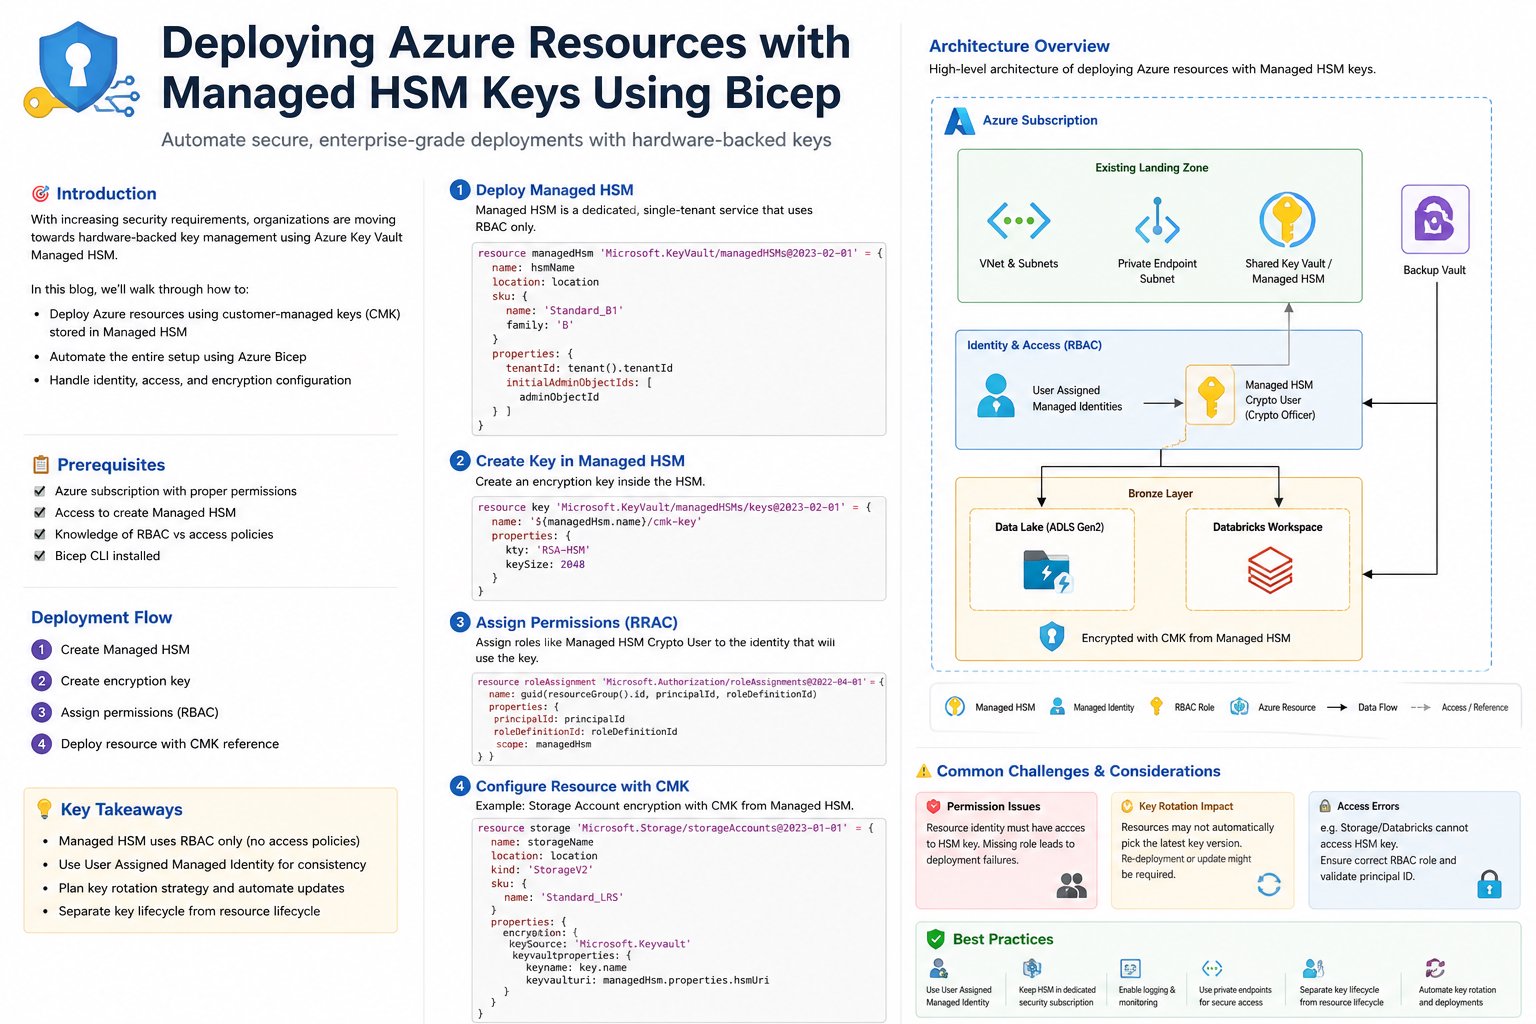Screen dimensions: 1536x1024
Task: Click the VNet & Subnets icon
Action: pos(1018,220)
